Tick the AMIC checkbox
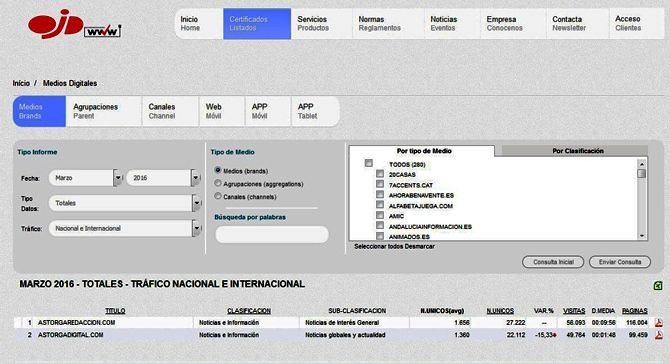Viewport: 670px width, 364px height. point(380,215)
